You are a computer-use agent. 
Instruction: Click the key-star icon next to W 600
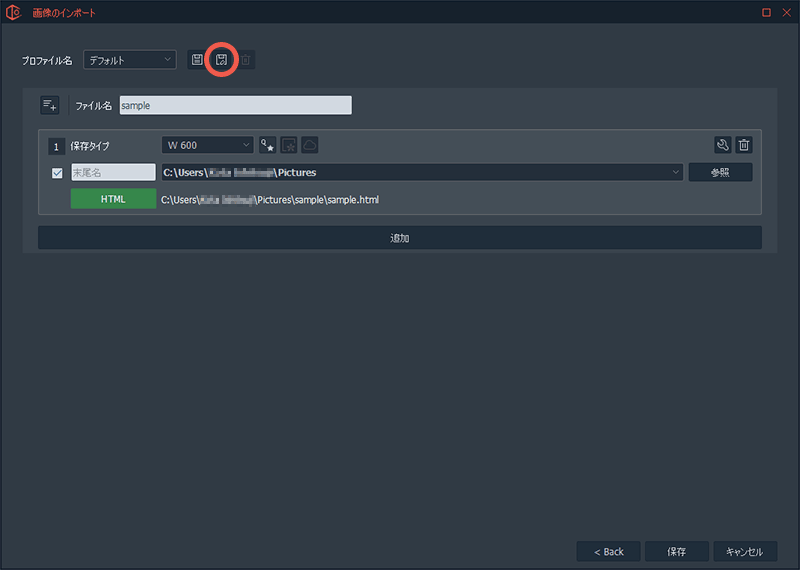[267, 145]
